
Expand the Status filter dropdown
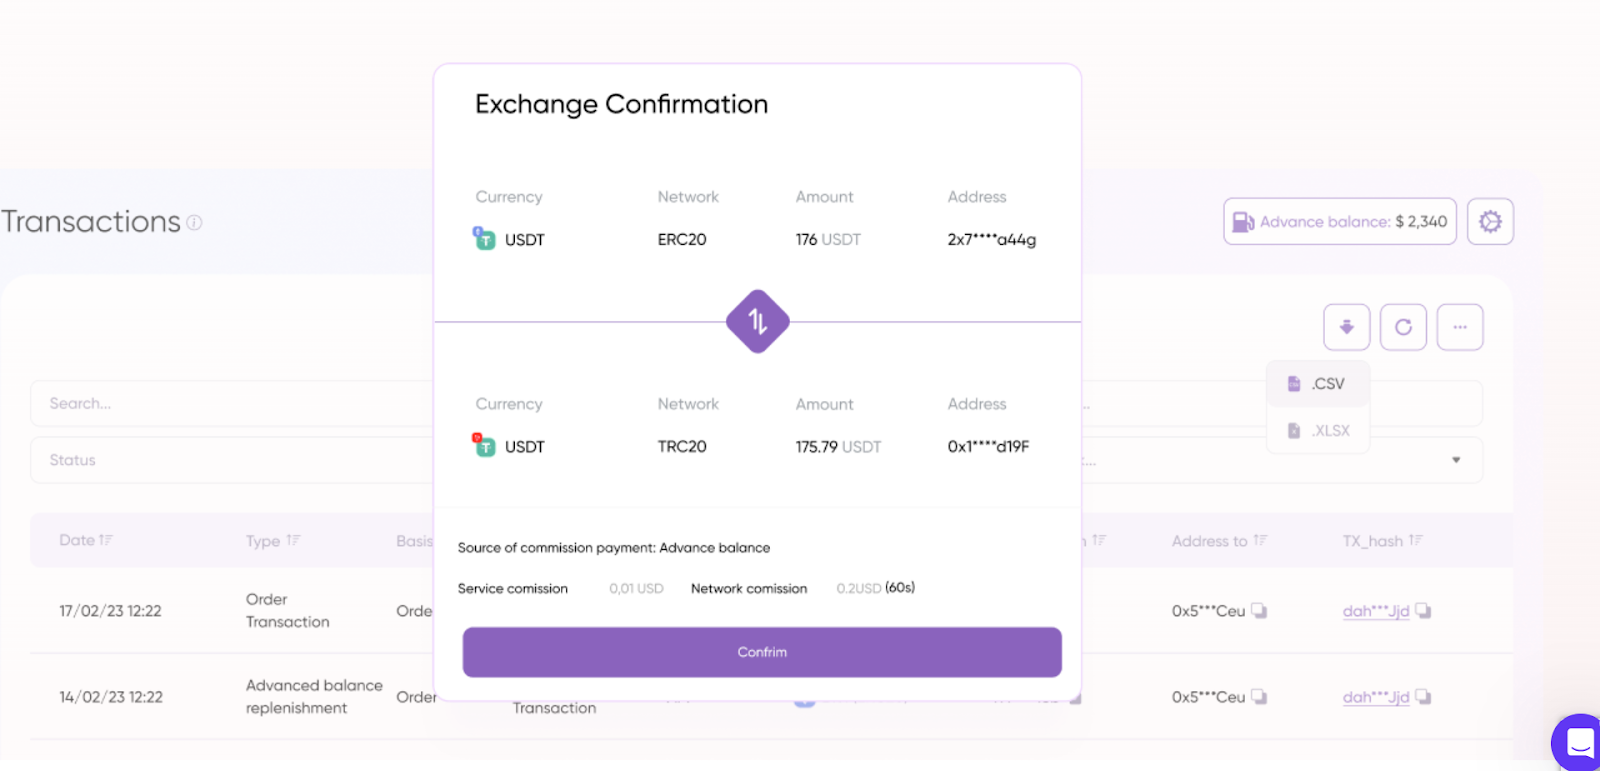[x=230, y=460]
